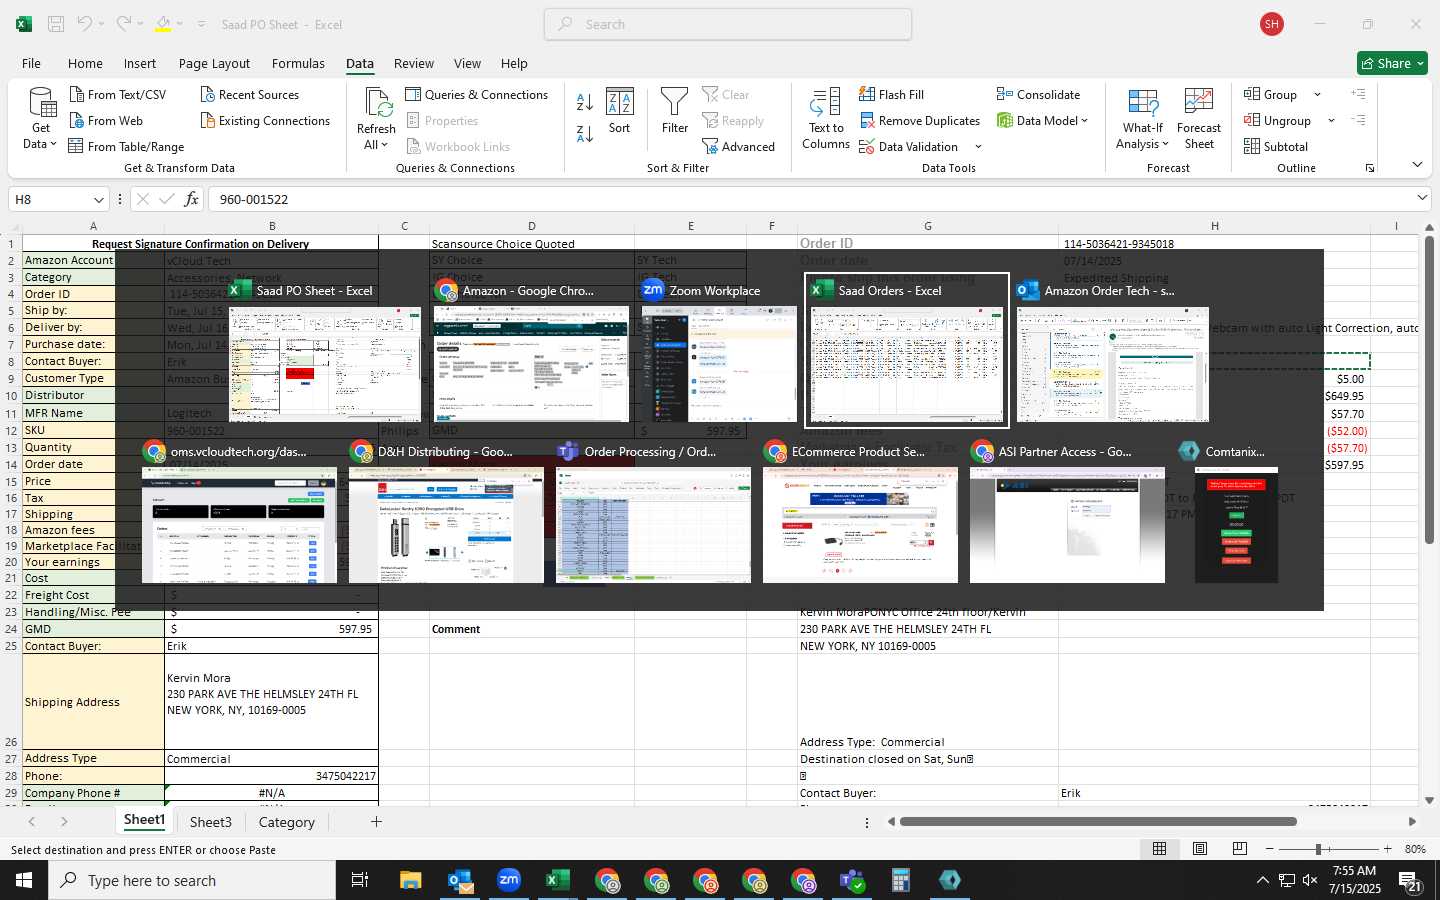1440x900 pixels.
Task: Click the horizontal scrollbar thumb
Action: pos(1098,822)
